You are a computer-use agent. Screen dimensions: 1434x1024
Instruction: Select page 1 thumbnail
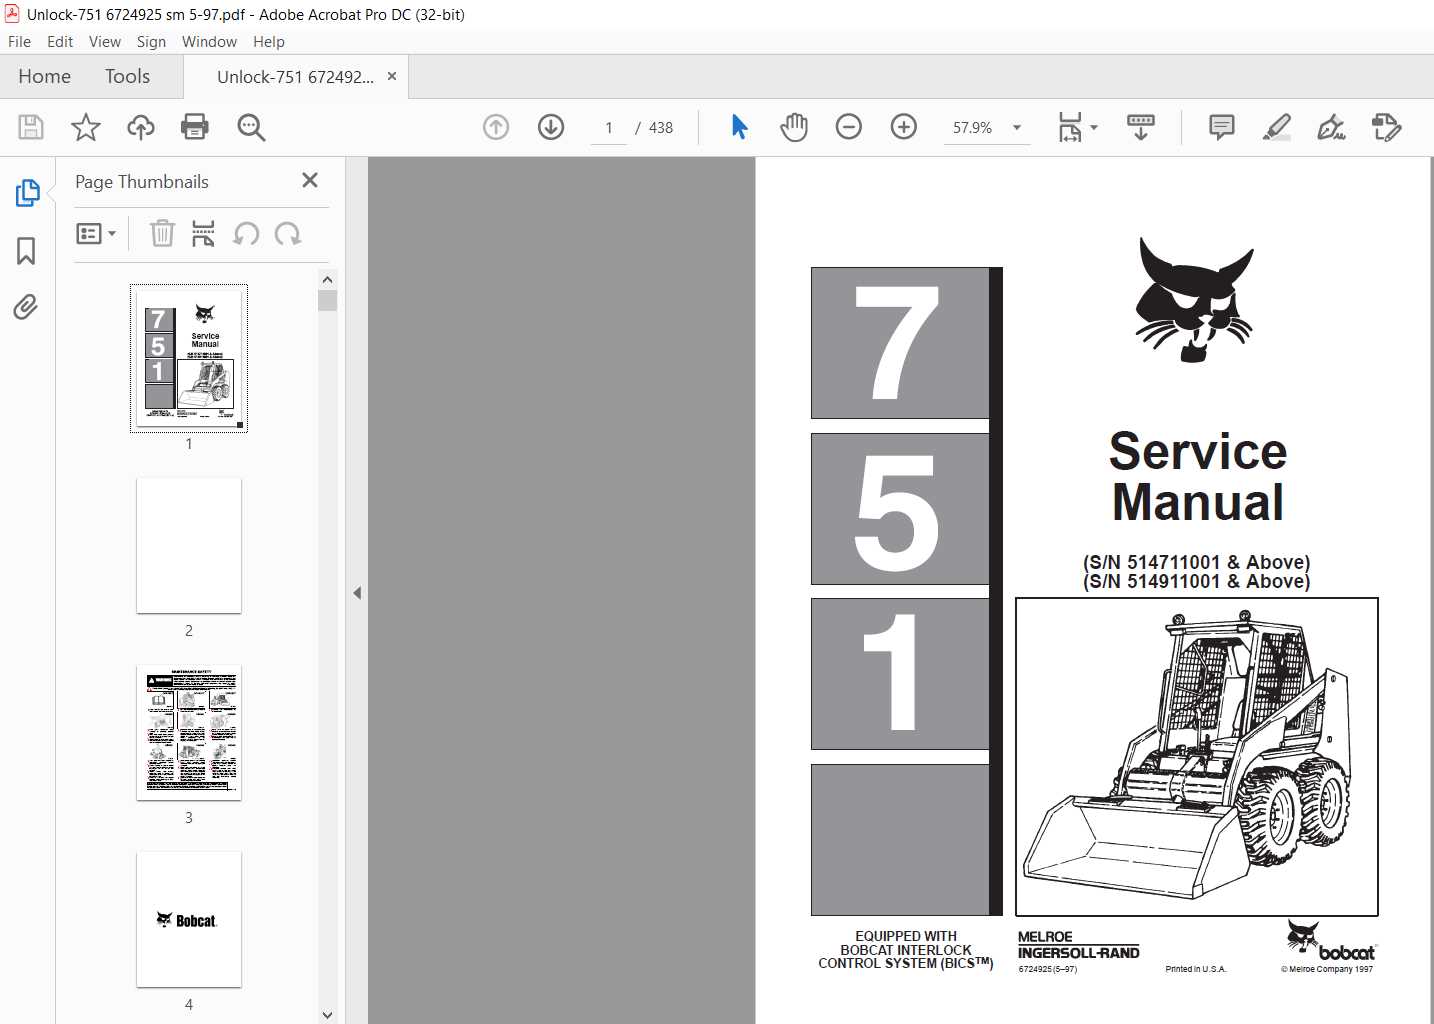point(189,358)
